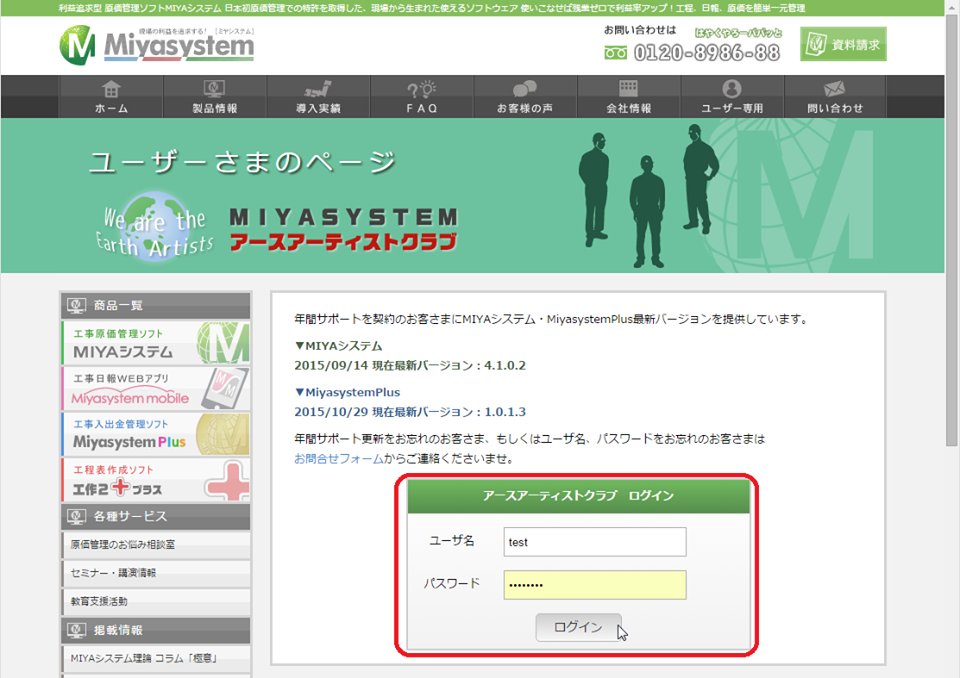The height and width of the screenshot is (678, 960).
Task: Click the ログイン button
Action: [579, 627]
